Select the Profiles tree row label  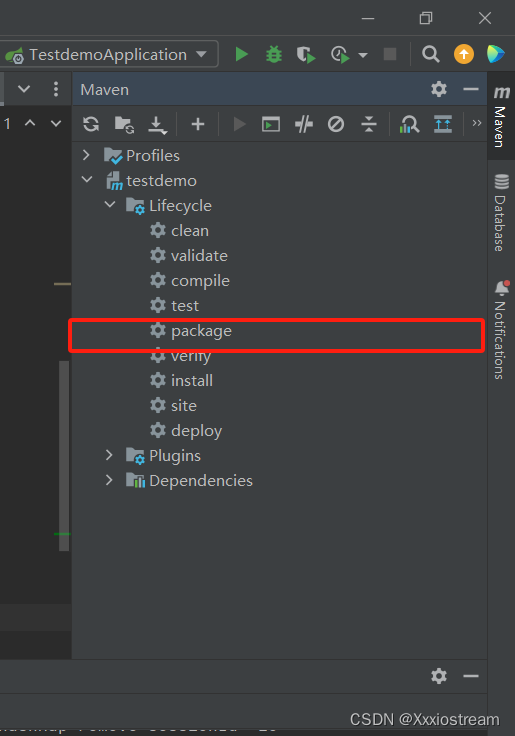(153, 155)
